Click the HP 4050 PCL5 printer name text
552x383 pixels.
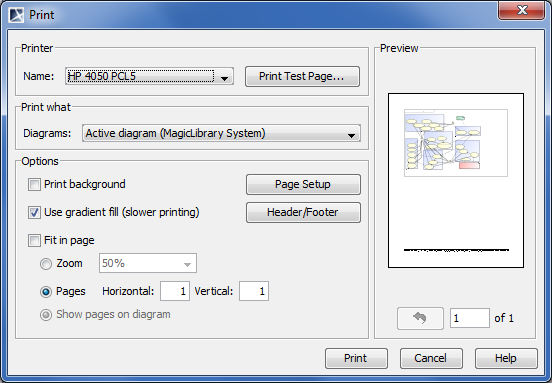pyautogui.click(x=102, y=76)
